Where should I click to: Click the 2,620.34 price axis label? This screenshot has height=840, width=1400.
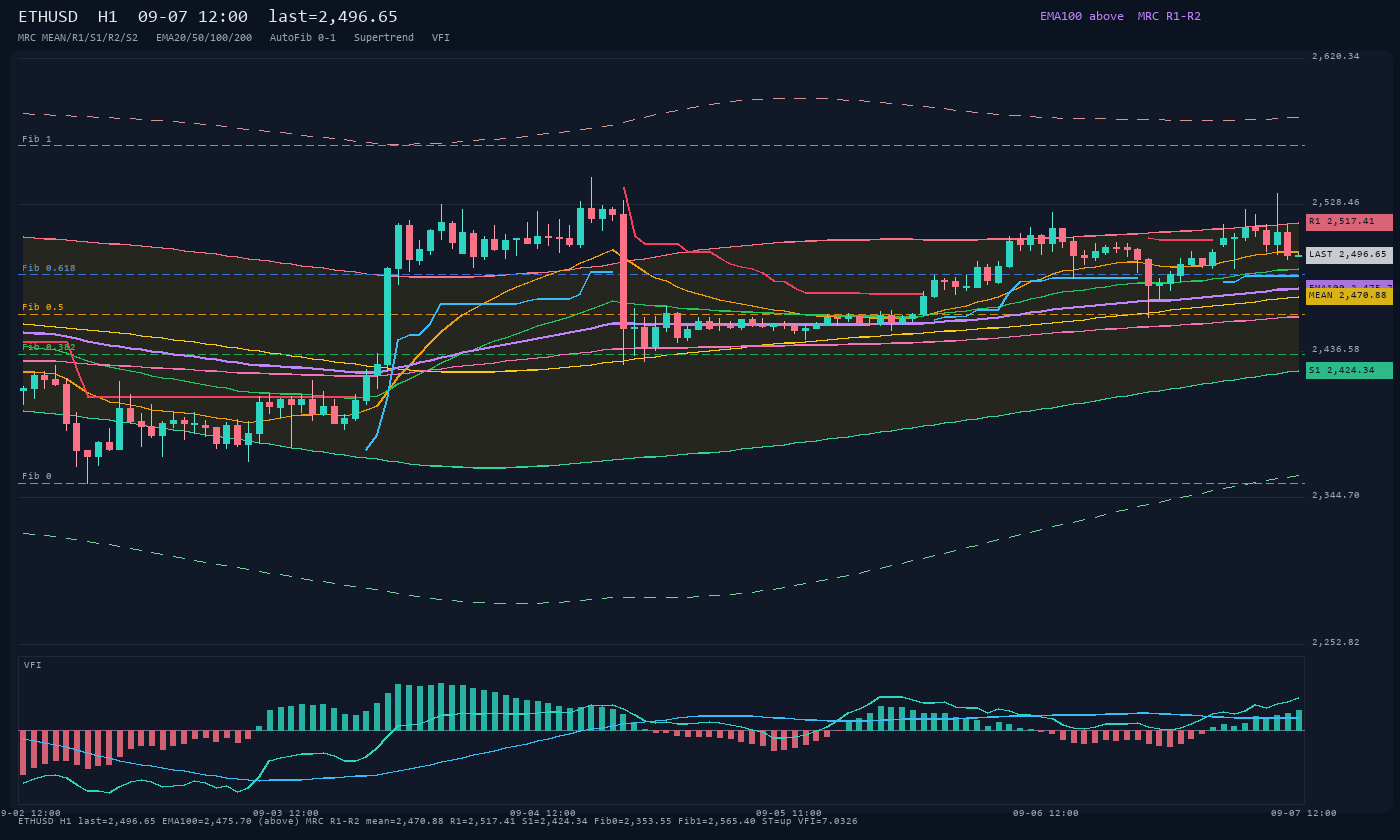click(x=1336, y=57)
